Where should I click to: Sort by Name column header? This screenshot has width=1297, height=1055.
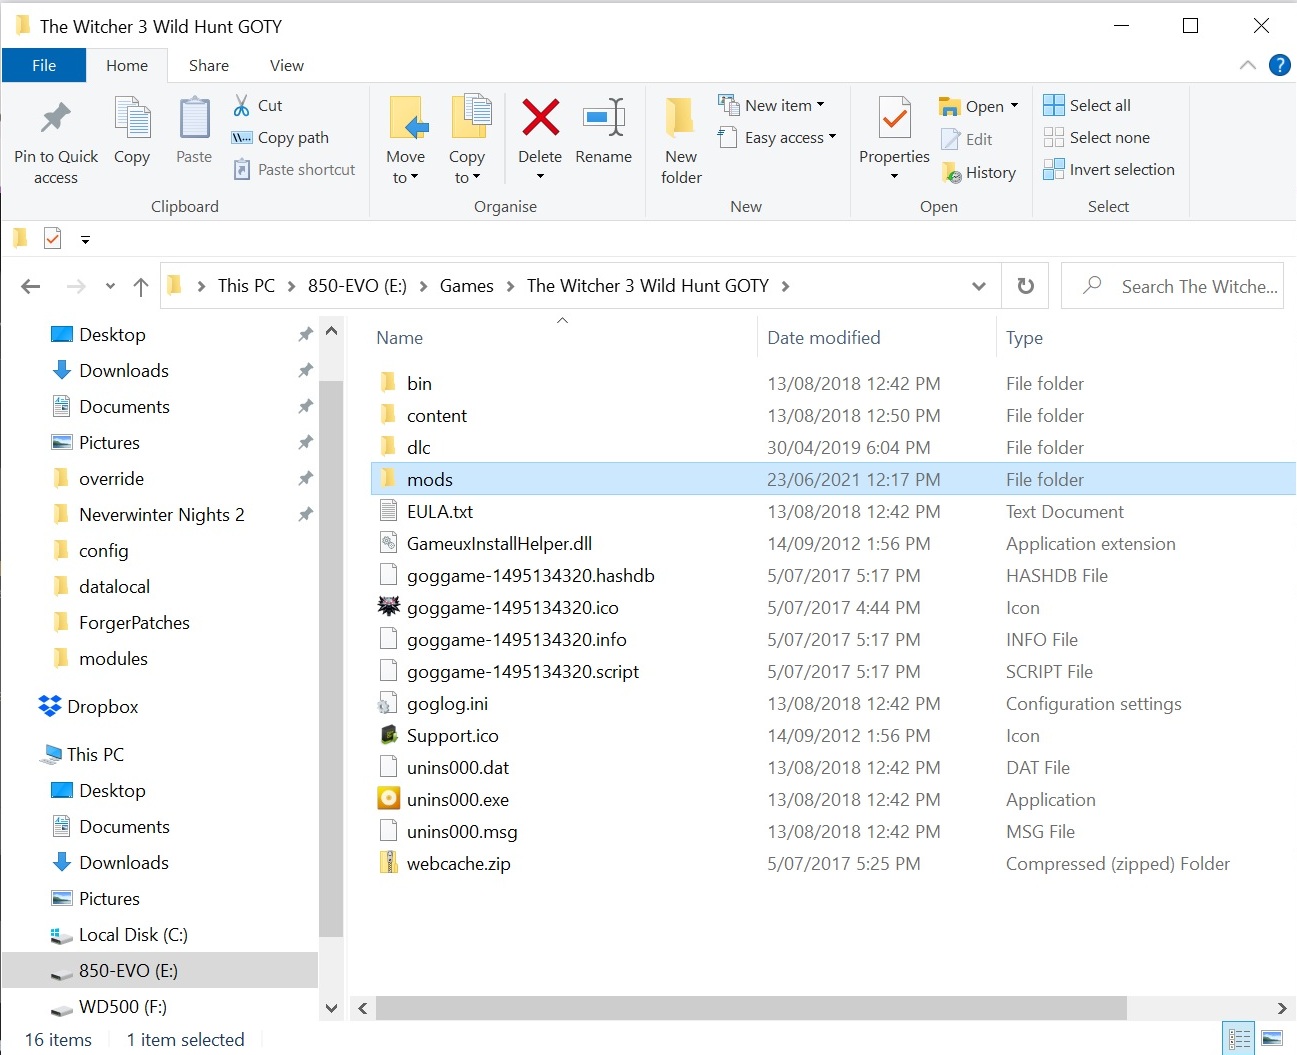click(400, 337)
